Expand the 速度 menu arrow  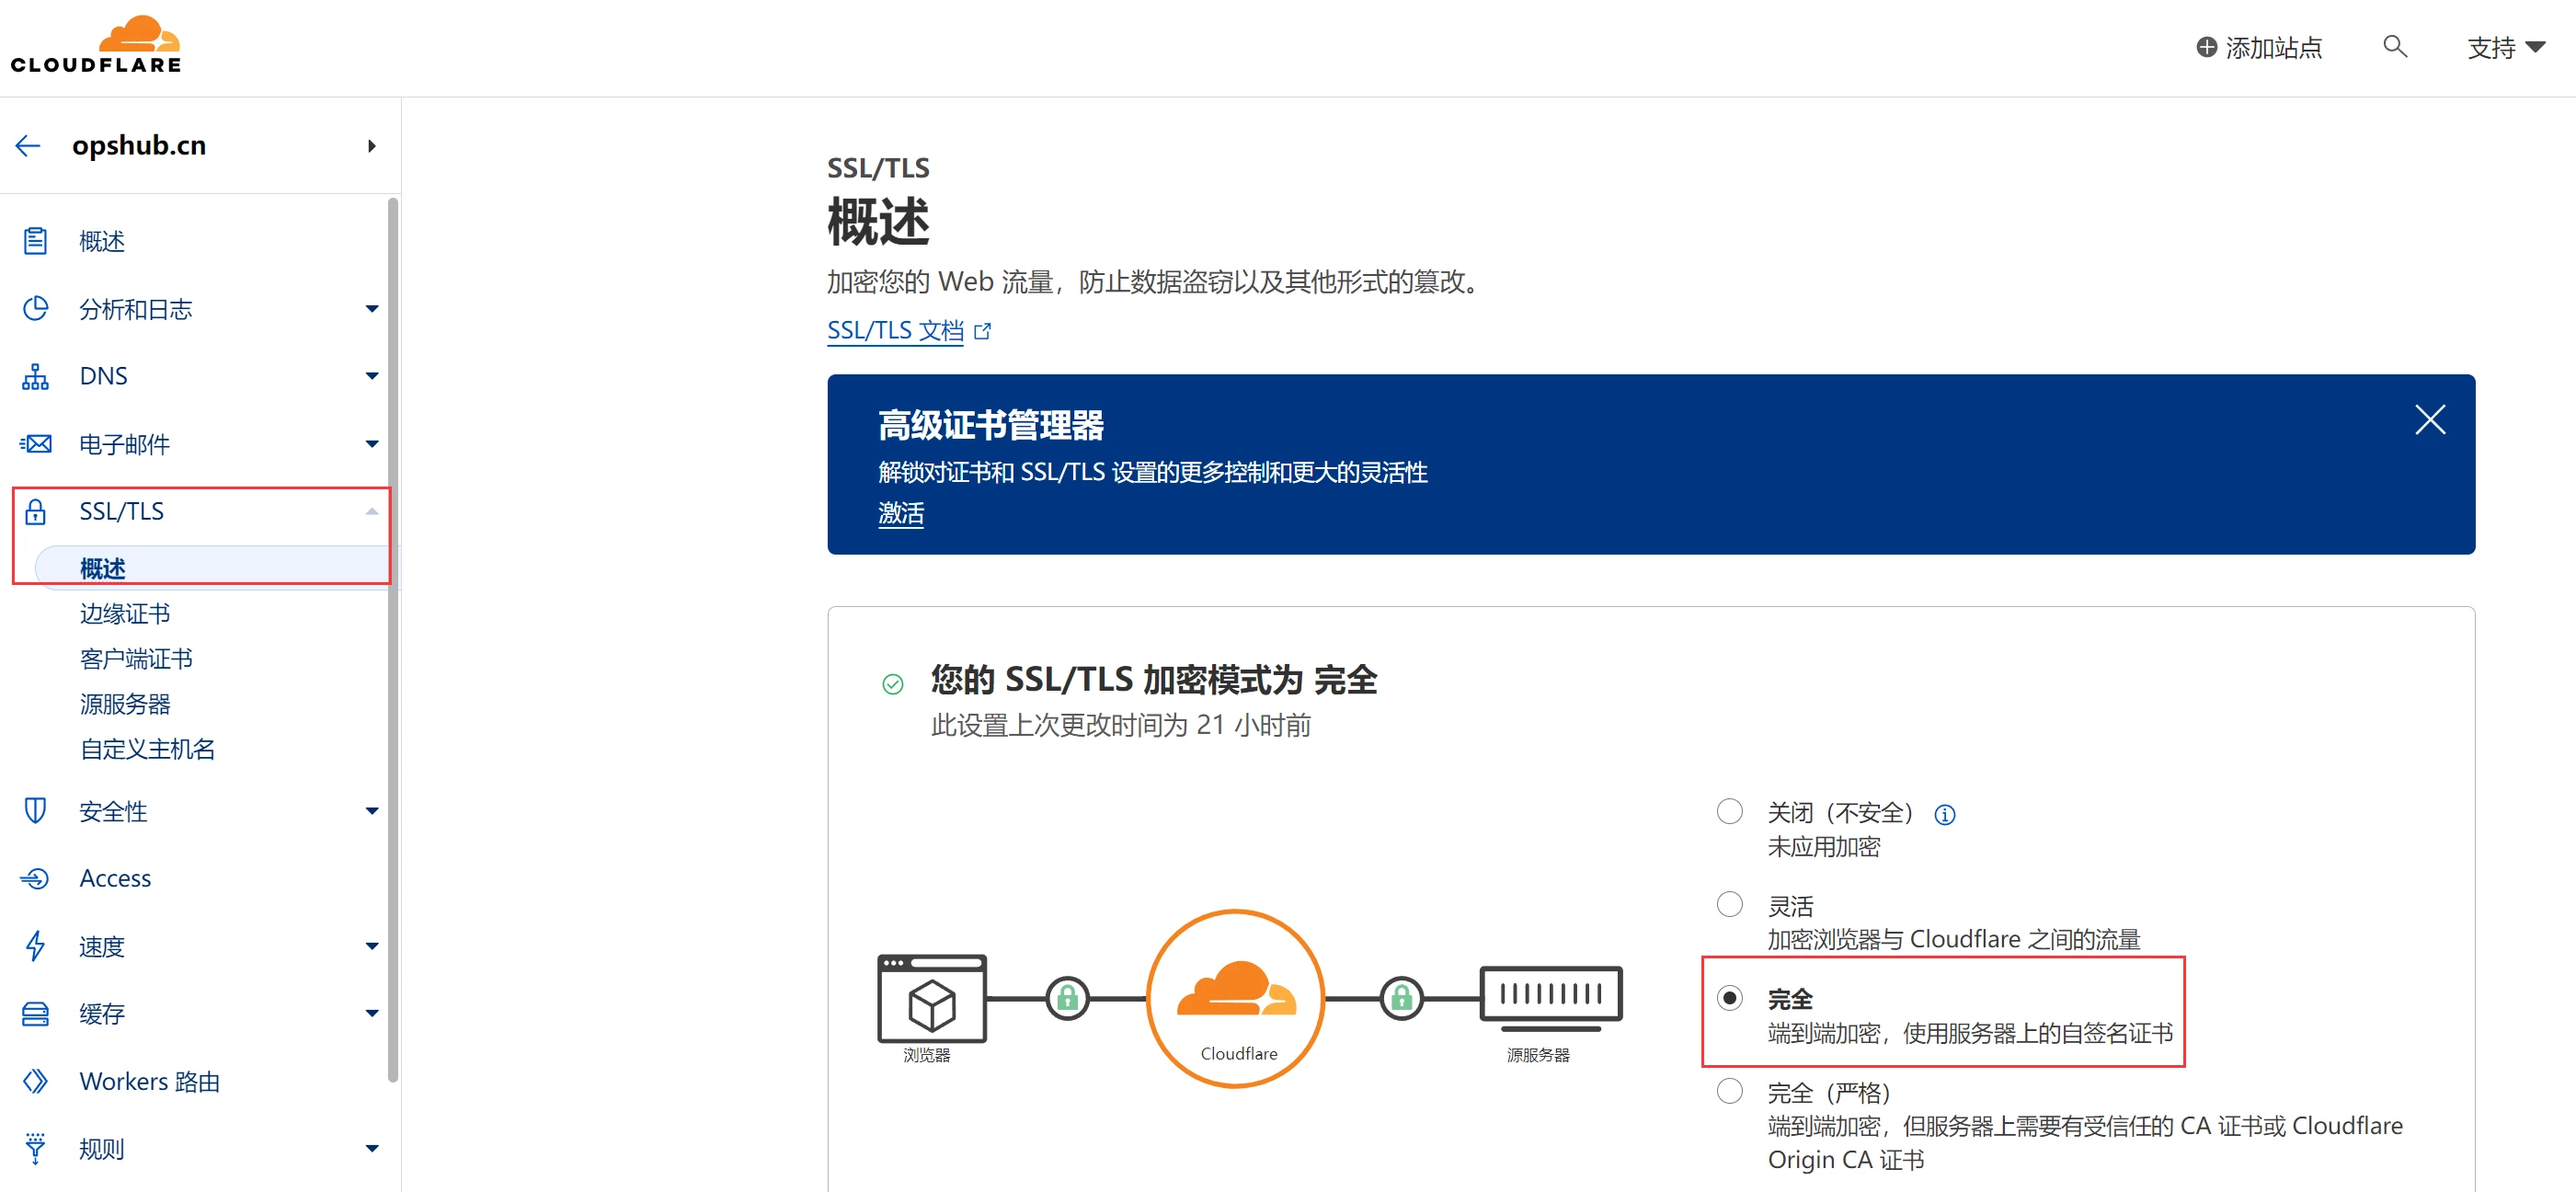(371, 946)
